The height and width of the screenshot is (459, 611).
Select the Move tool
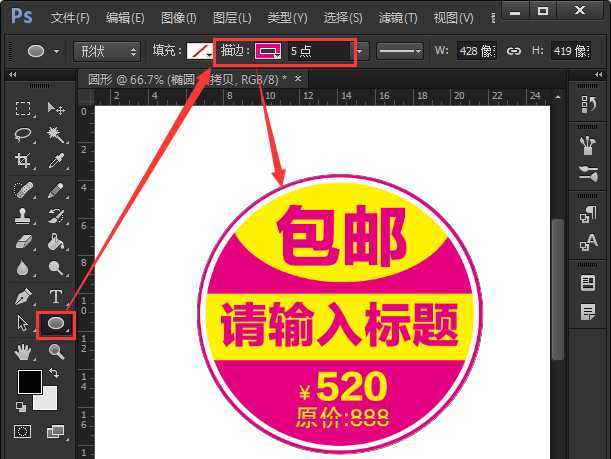[x=56, y=109]
